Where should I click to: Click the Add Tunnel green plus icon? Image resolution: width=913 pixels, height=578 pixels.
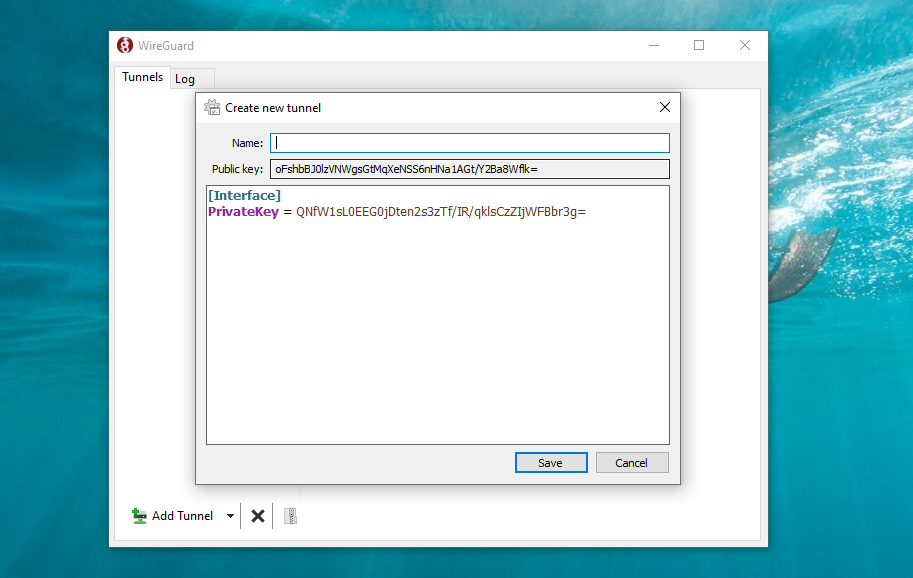pos(139,516)
